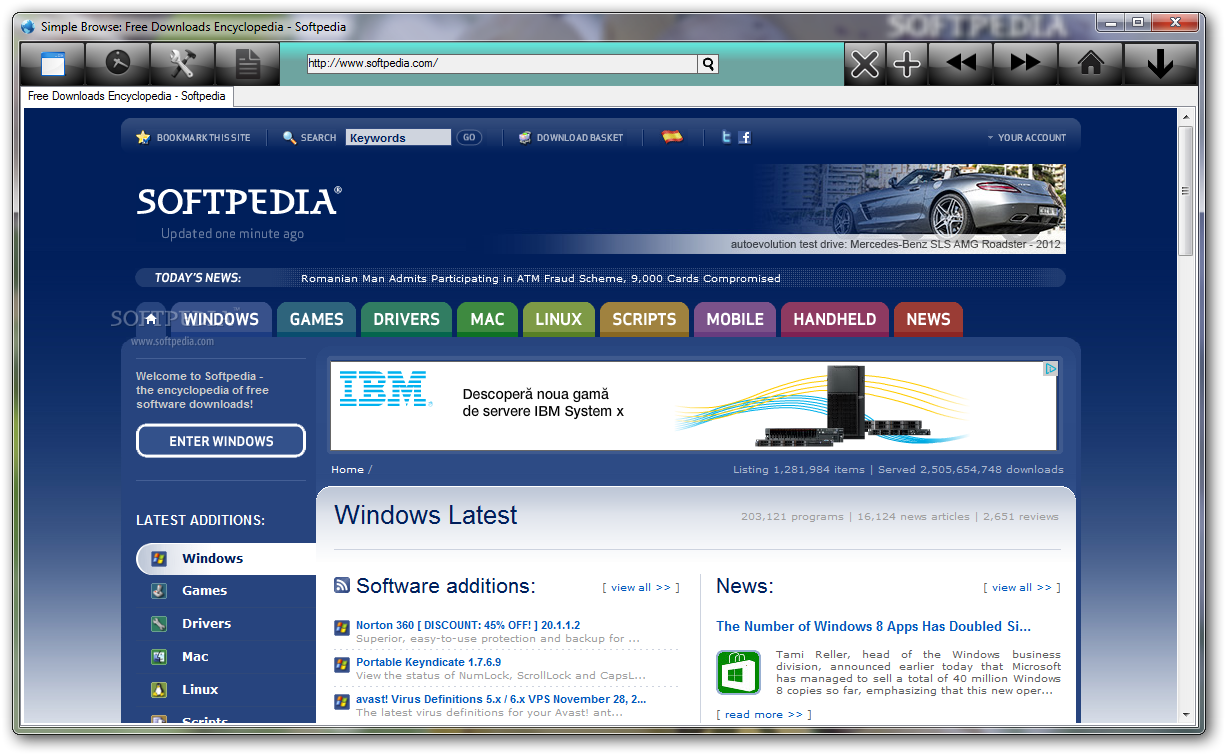1226x755 pixels.
Task: Click today's news ATM Fraud headline
Action: click(541, 278)
